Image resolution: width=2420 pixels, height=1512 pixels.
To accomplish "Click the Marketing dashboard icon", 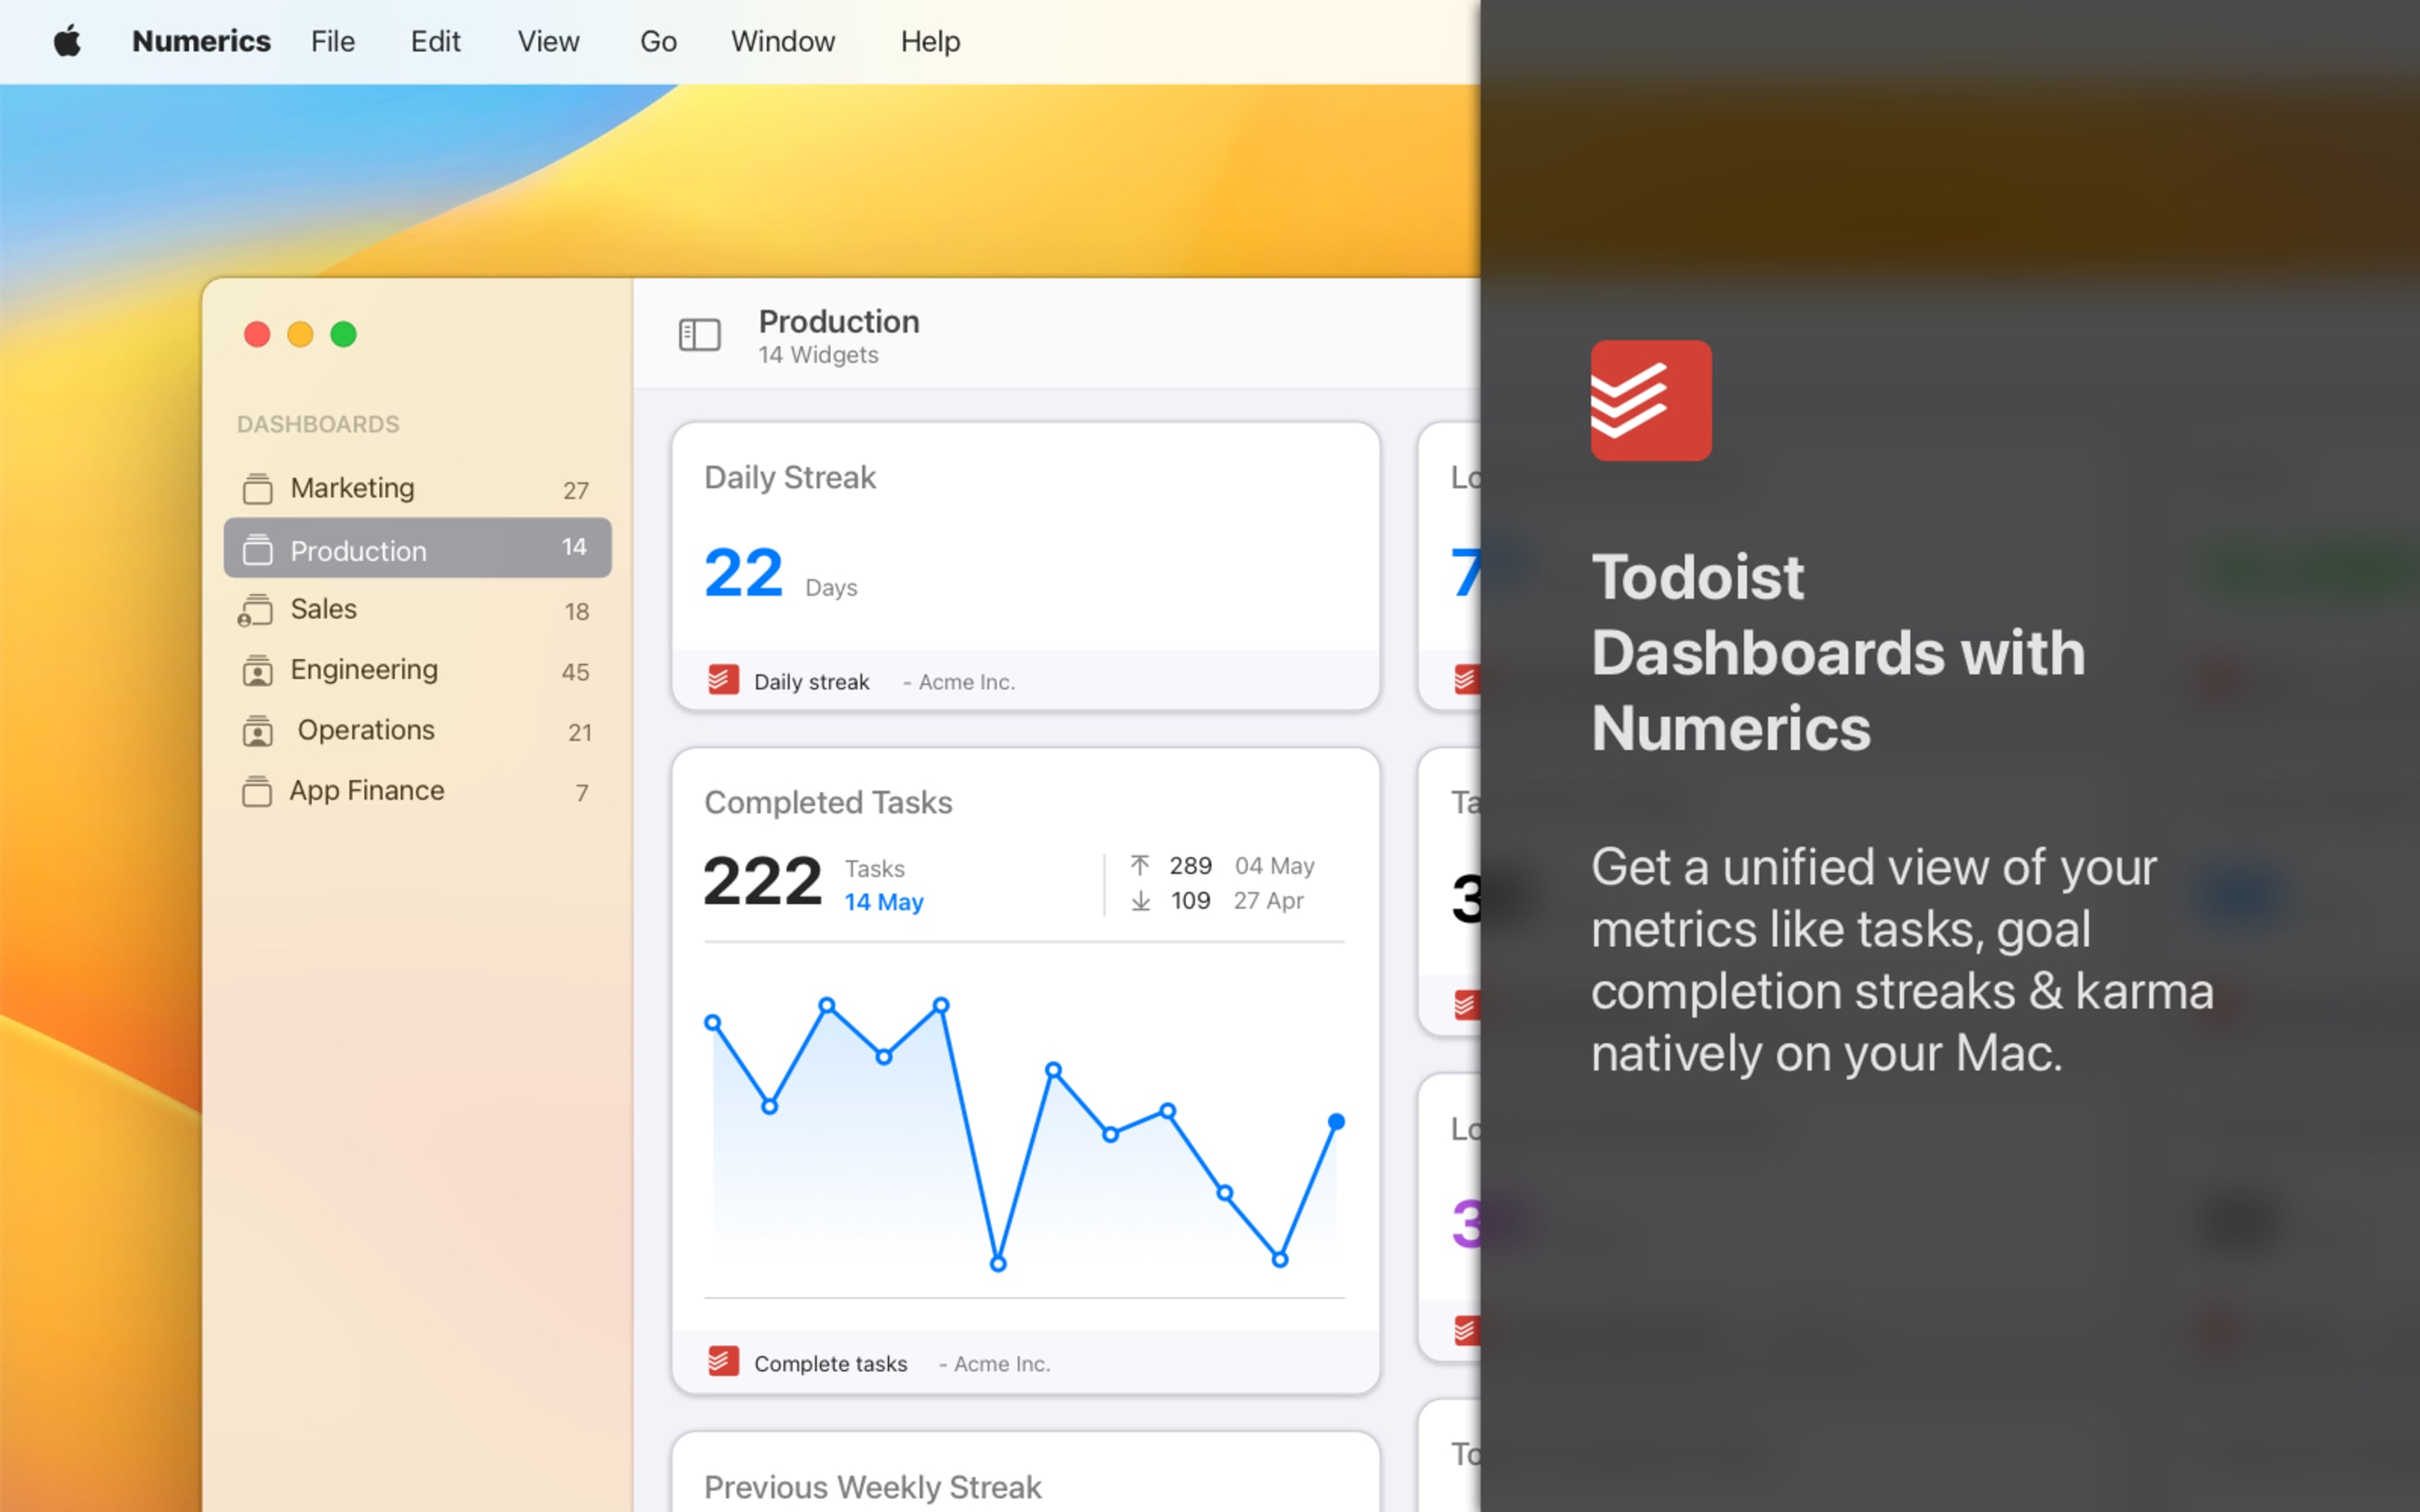I will click(x=258, y=488).
